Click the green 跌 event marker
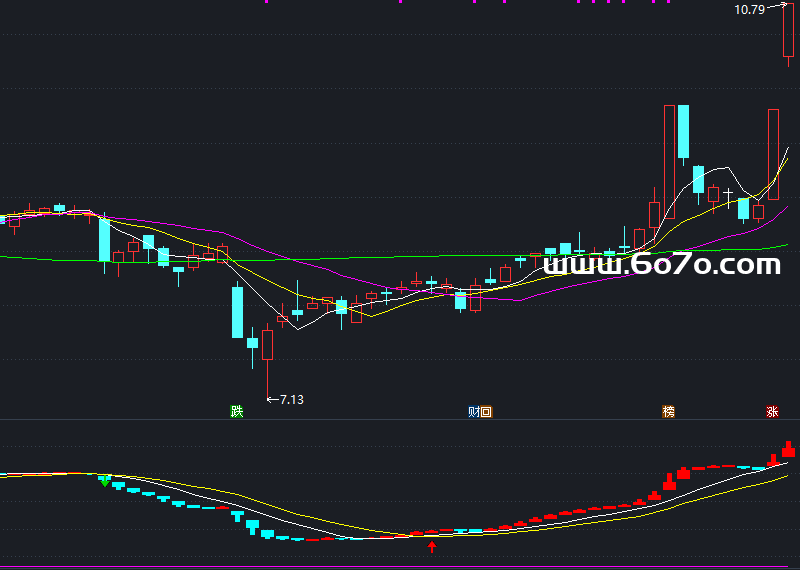 237,411
